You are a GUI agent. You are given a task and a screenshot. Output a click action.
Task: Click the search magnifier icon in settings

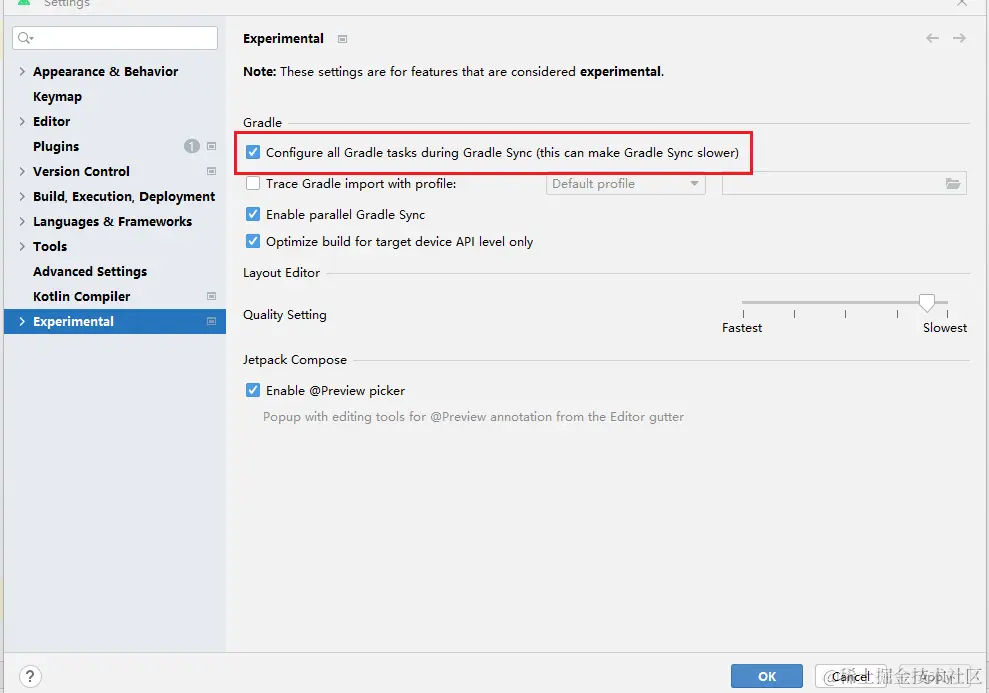click(x=25, y=38)
